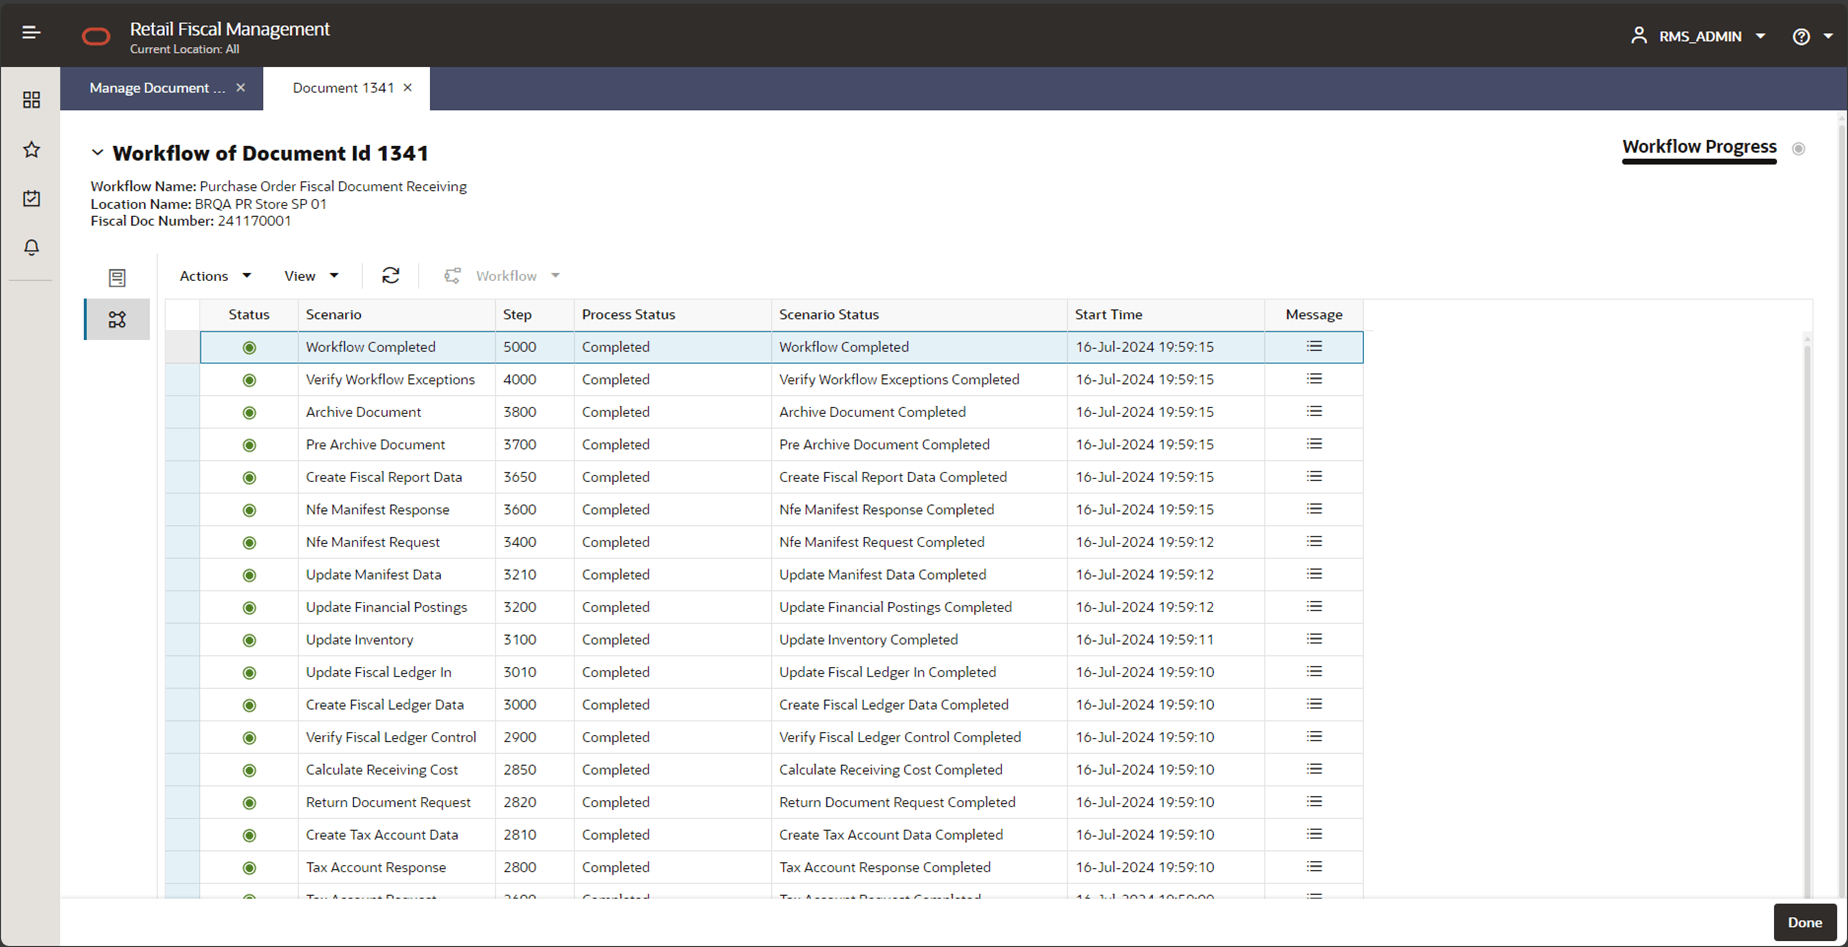Open the hamburger navigation menu
Screen dimensions: 1848x947
[x=31, y=33]
